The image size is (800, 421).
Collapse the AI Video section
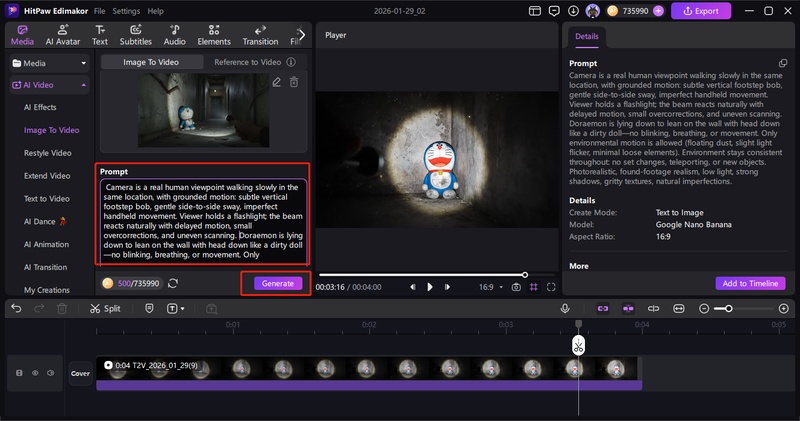pyautogui.click(x=49, y=85)
